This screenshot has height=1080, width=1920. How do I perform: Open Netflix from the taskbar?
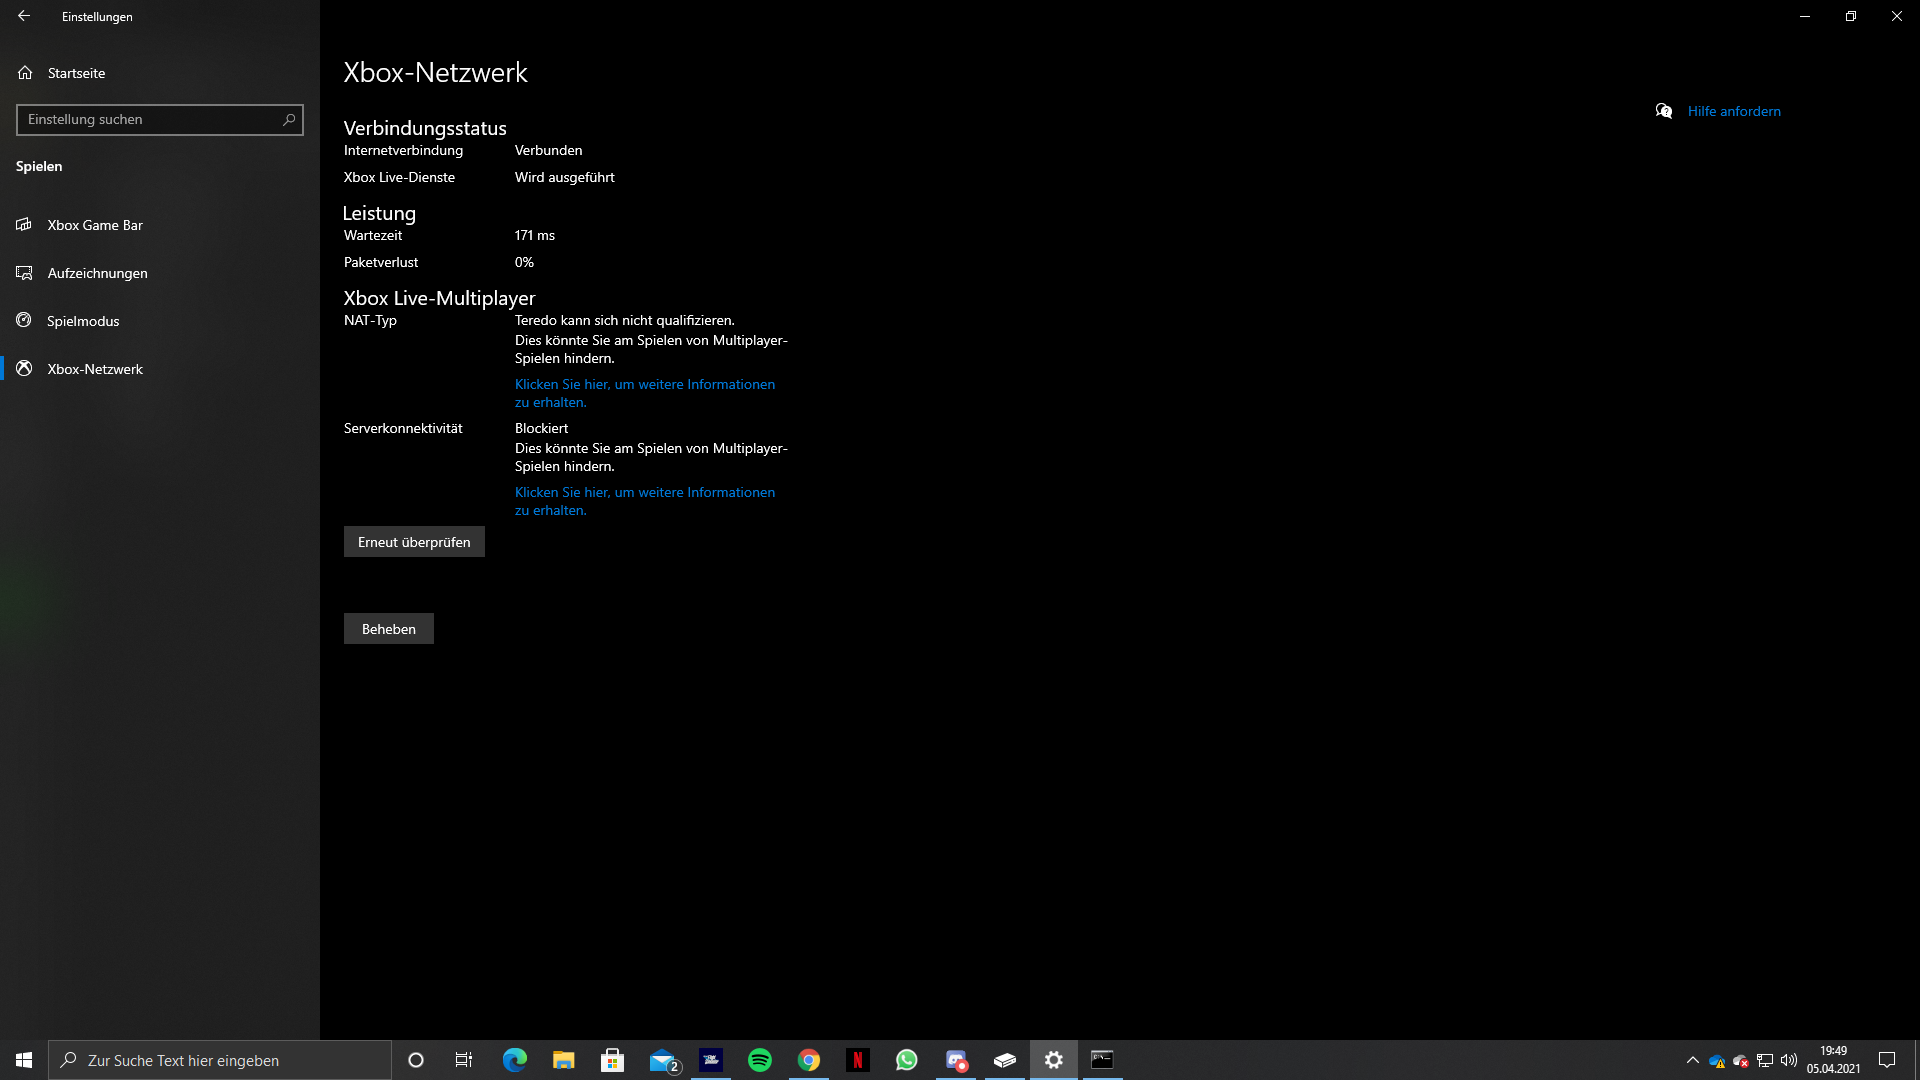(x=858, y=1060)
